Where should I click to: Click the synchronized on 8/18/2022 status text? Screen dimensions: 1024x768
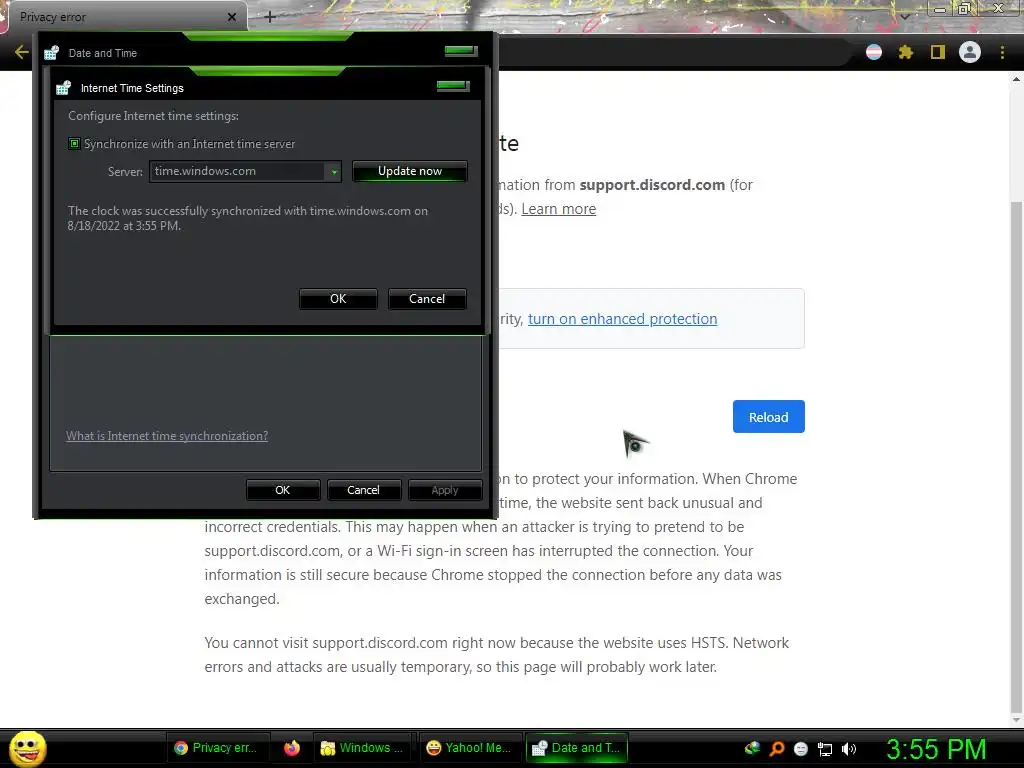tap(248, 218)
